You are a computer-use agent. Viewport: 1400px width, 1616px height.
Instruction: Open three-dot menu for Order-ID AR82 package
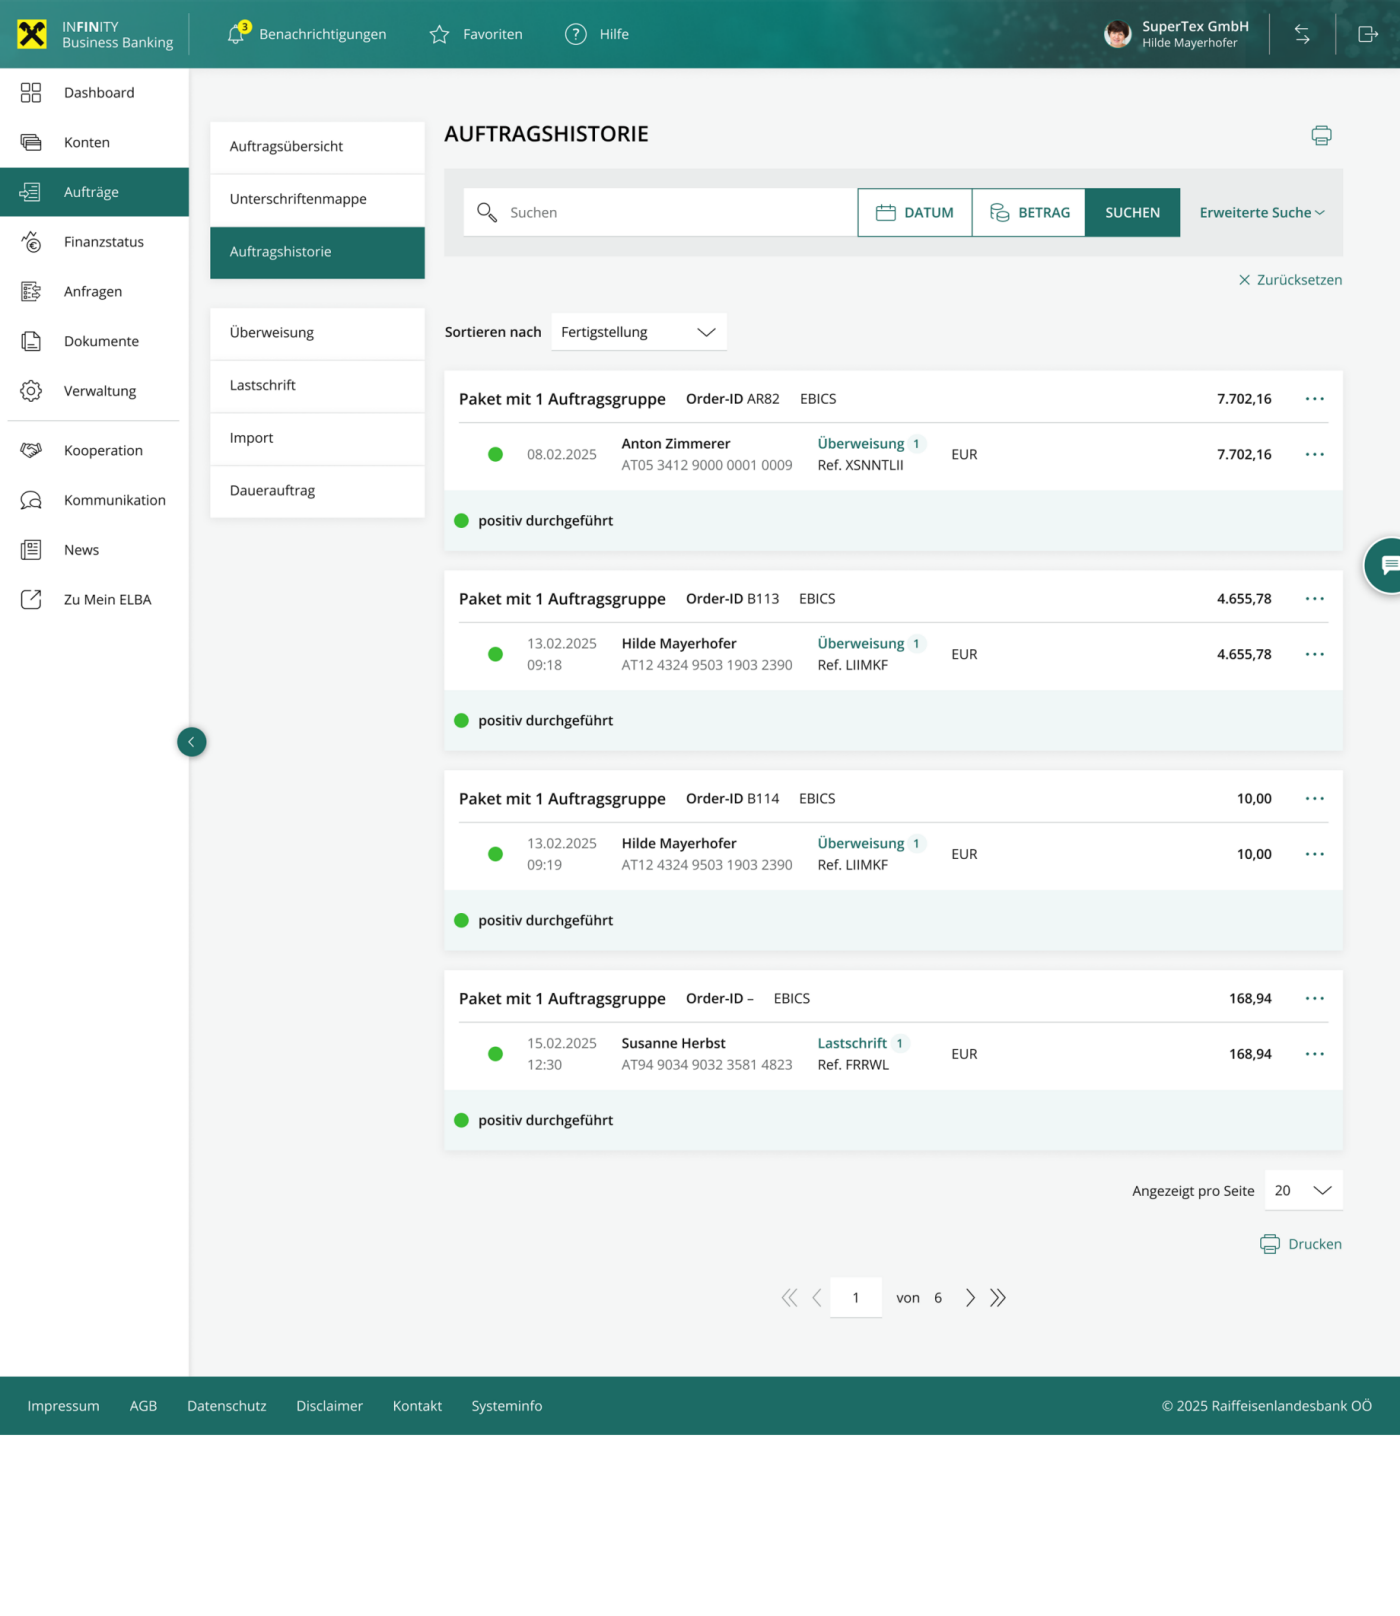coord(1314,399)
